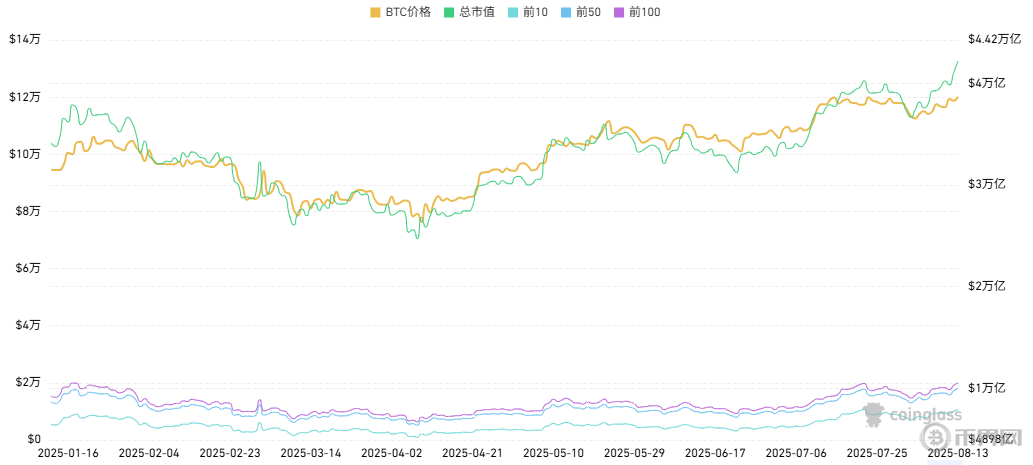Click the blue 前50 legend swatch
This screenshot has width=1033, height=465.
(567, 12)
